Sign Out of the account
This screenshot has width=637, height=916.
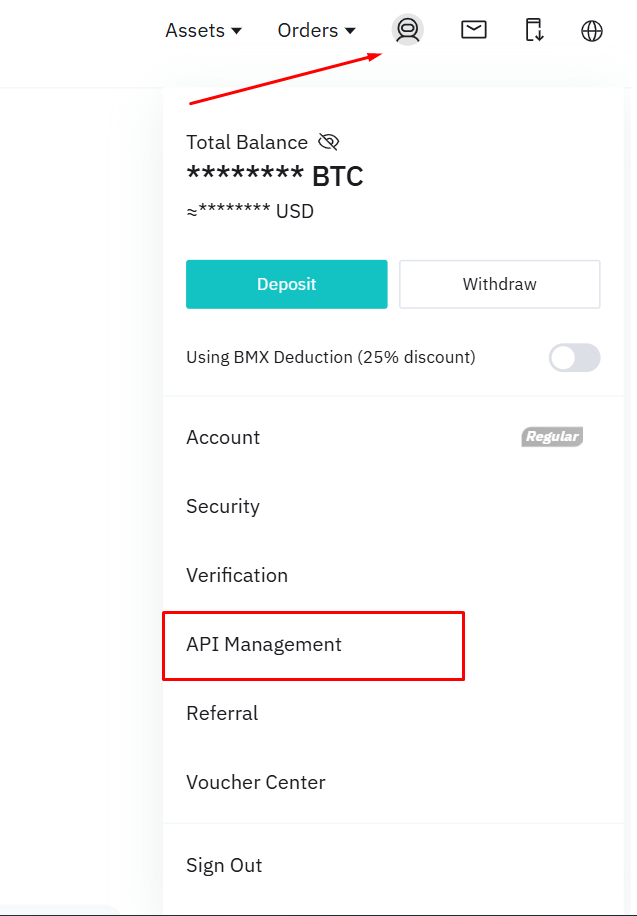tap(224, 865)
